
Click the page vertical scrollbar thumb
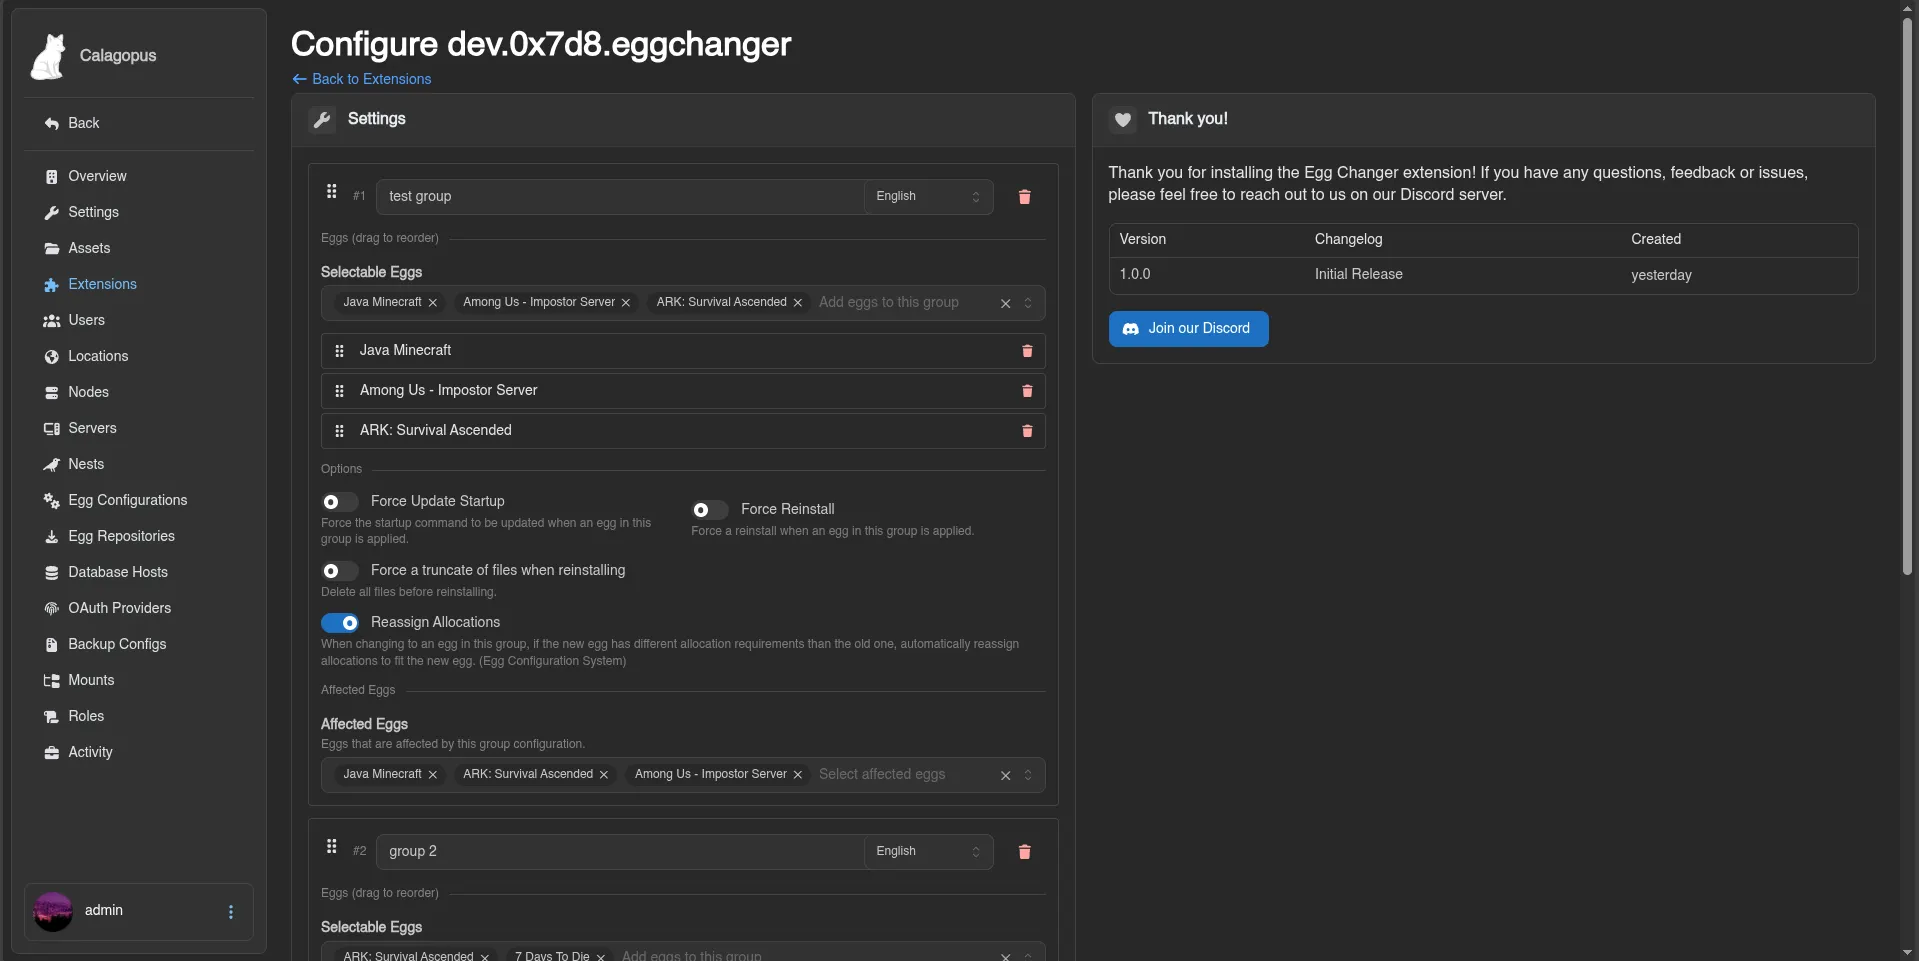[1907, 295]
